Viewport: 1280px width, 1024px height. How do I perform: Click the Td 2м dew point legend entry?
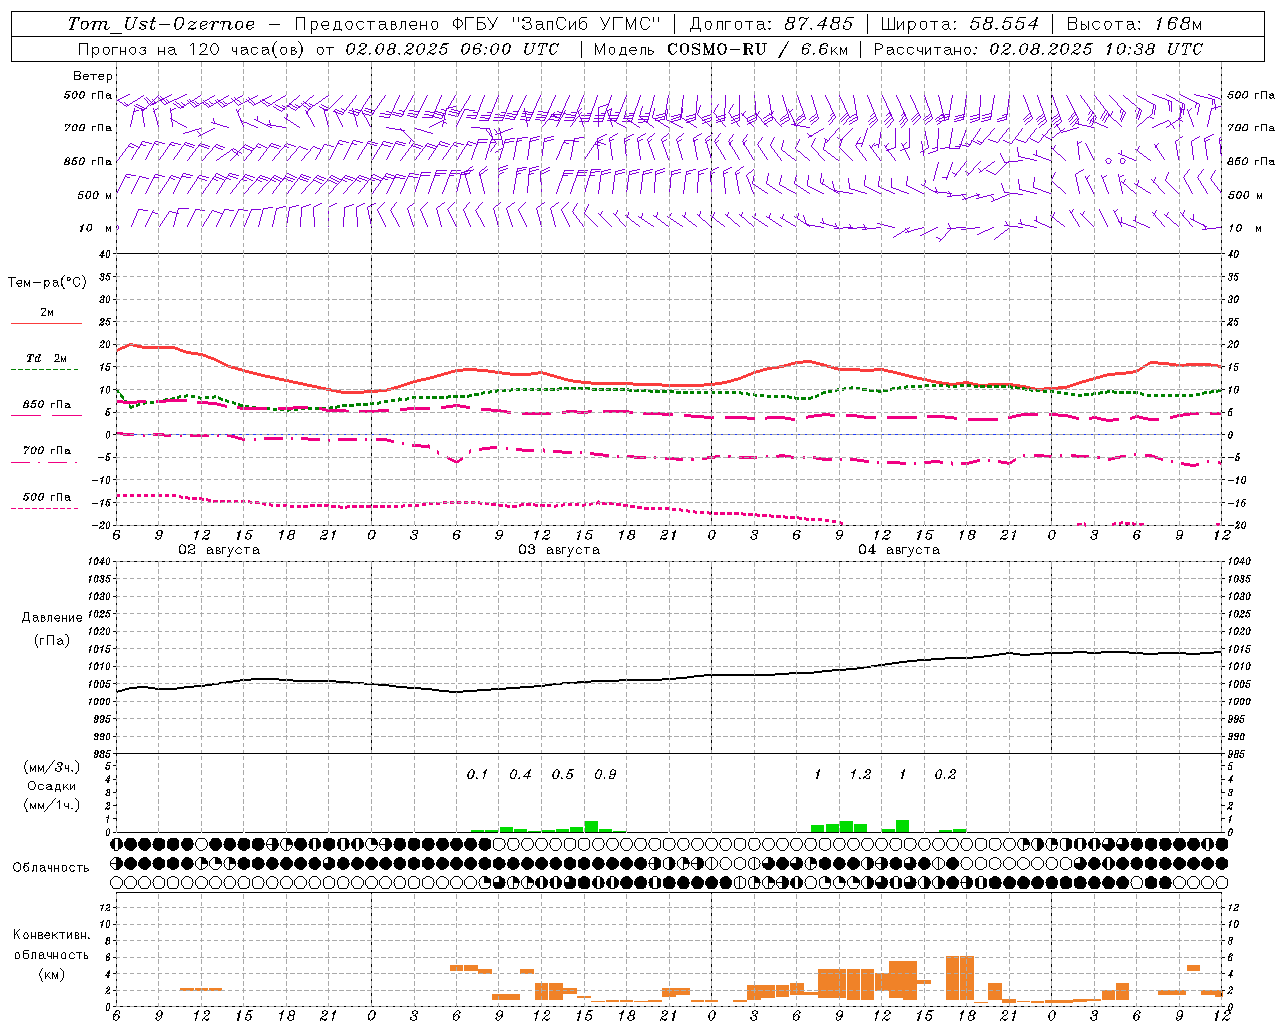[47, 362]
